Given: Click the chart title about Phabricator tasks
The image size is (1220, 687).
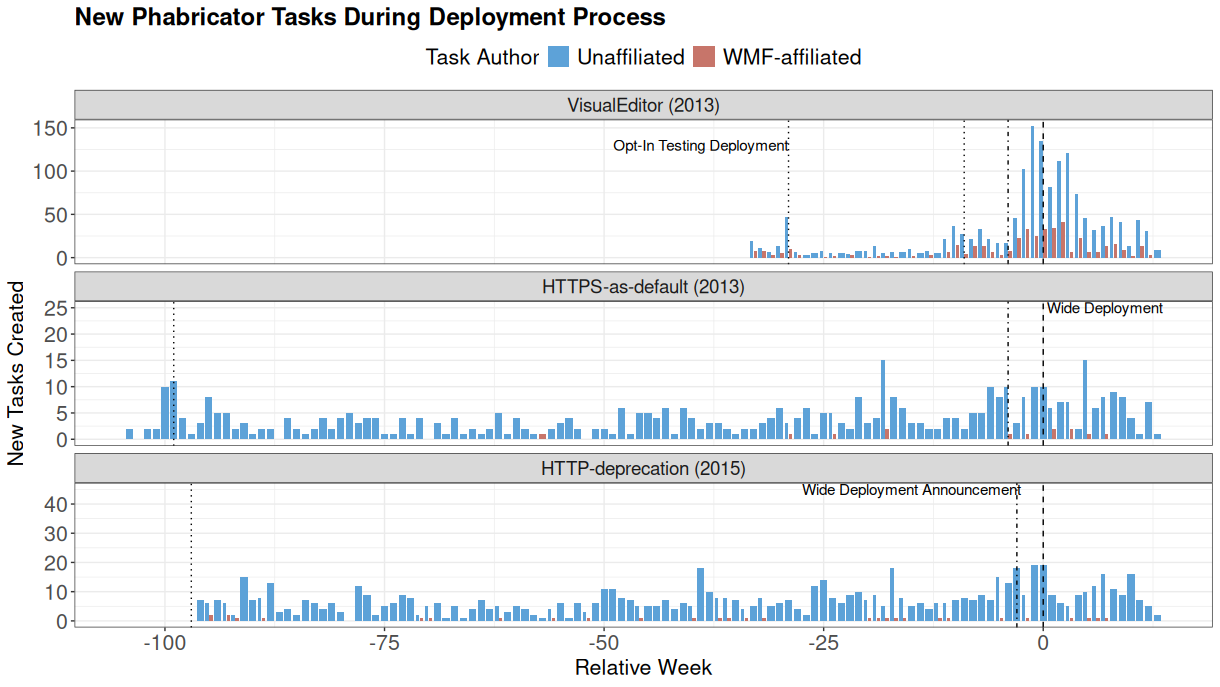Looking at the screenshot, I should pyautogui.click(x=370, y=18).
